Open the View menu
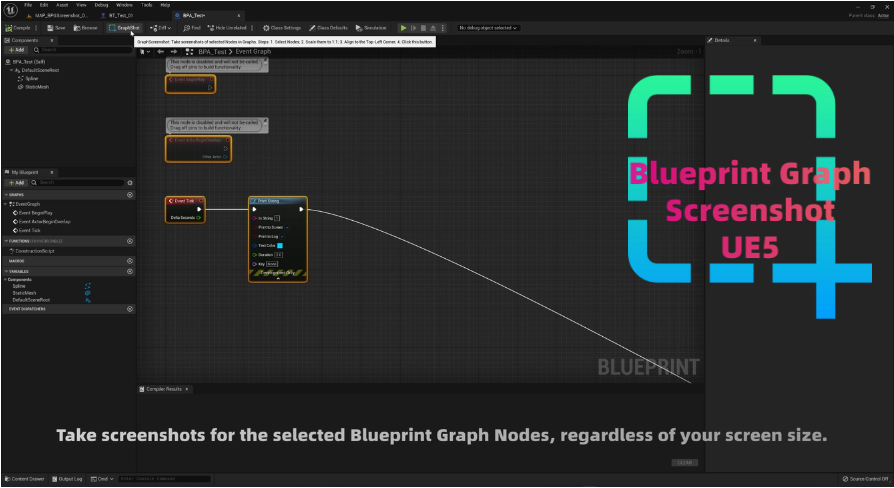 pos(81,5)
